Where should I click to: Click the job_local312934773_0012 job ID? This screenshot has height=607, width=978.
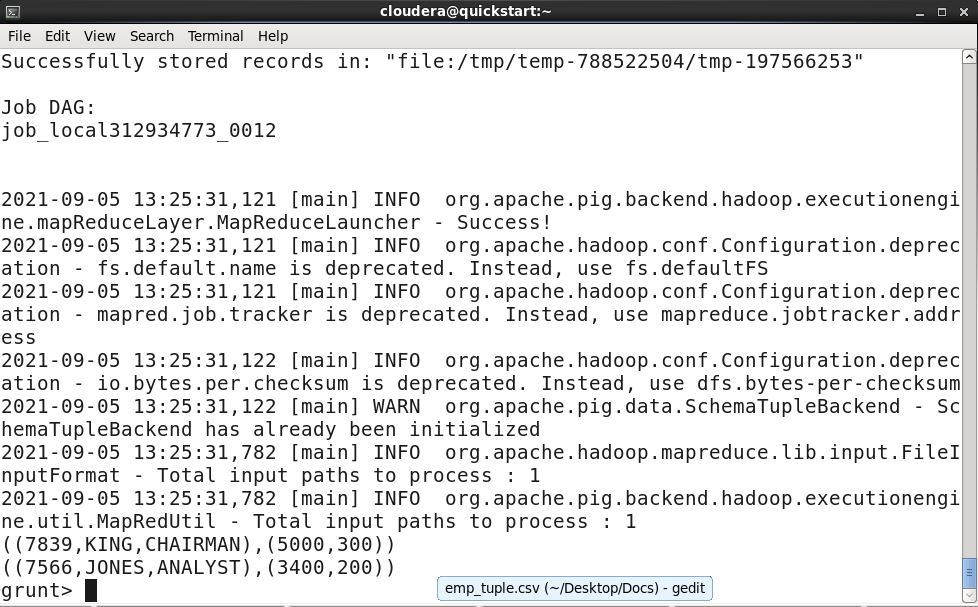139,130
